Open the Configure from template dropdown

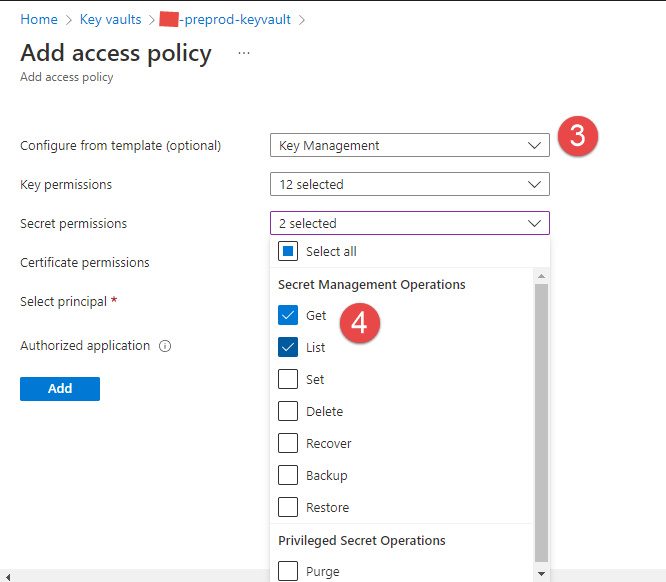point(409,146)
